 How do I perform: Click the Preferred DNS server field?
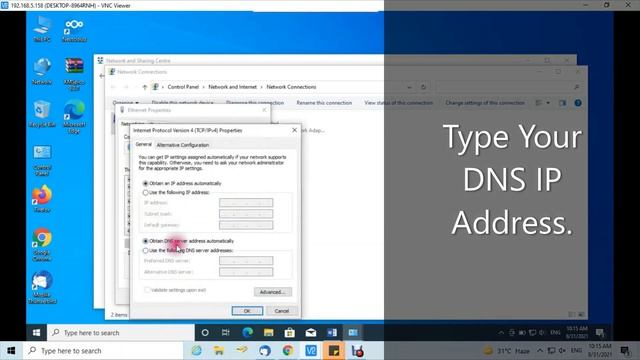tap(246, 261)
